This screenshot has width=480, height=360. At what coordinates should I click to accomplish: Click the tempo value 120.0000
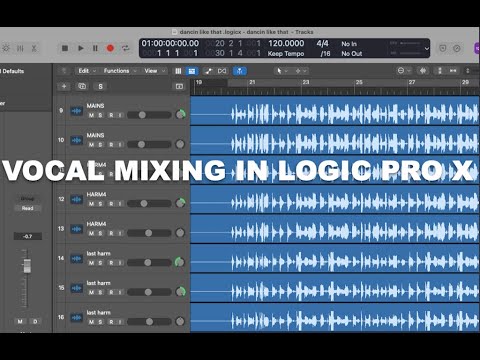pyautogui.click(x=286, y=43)
